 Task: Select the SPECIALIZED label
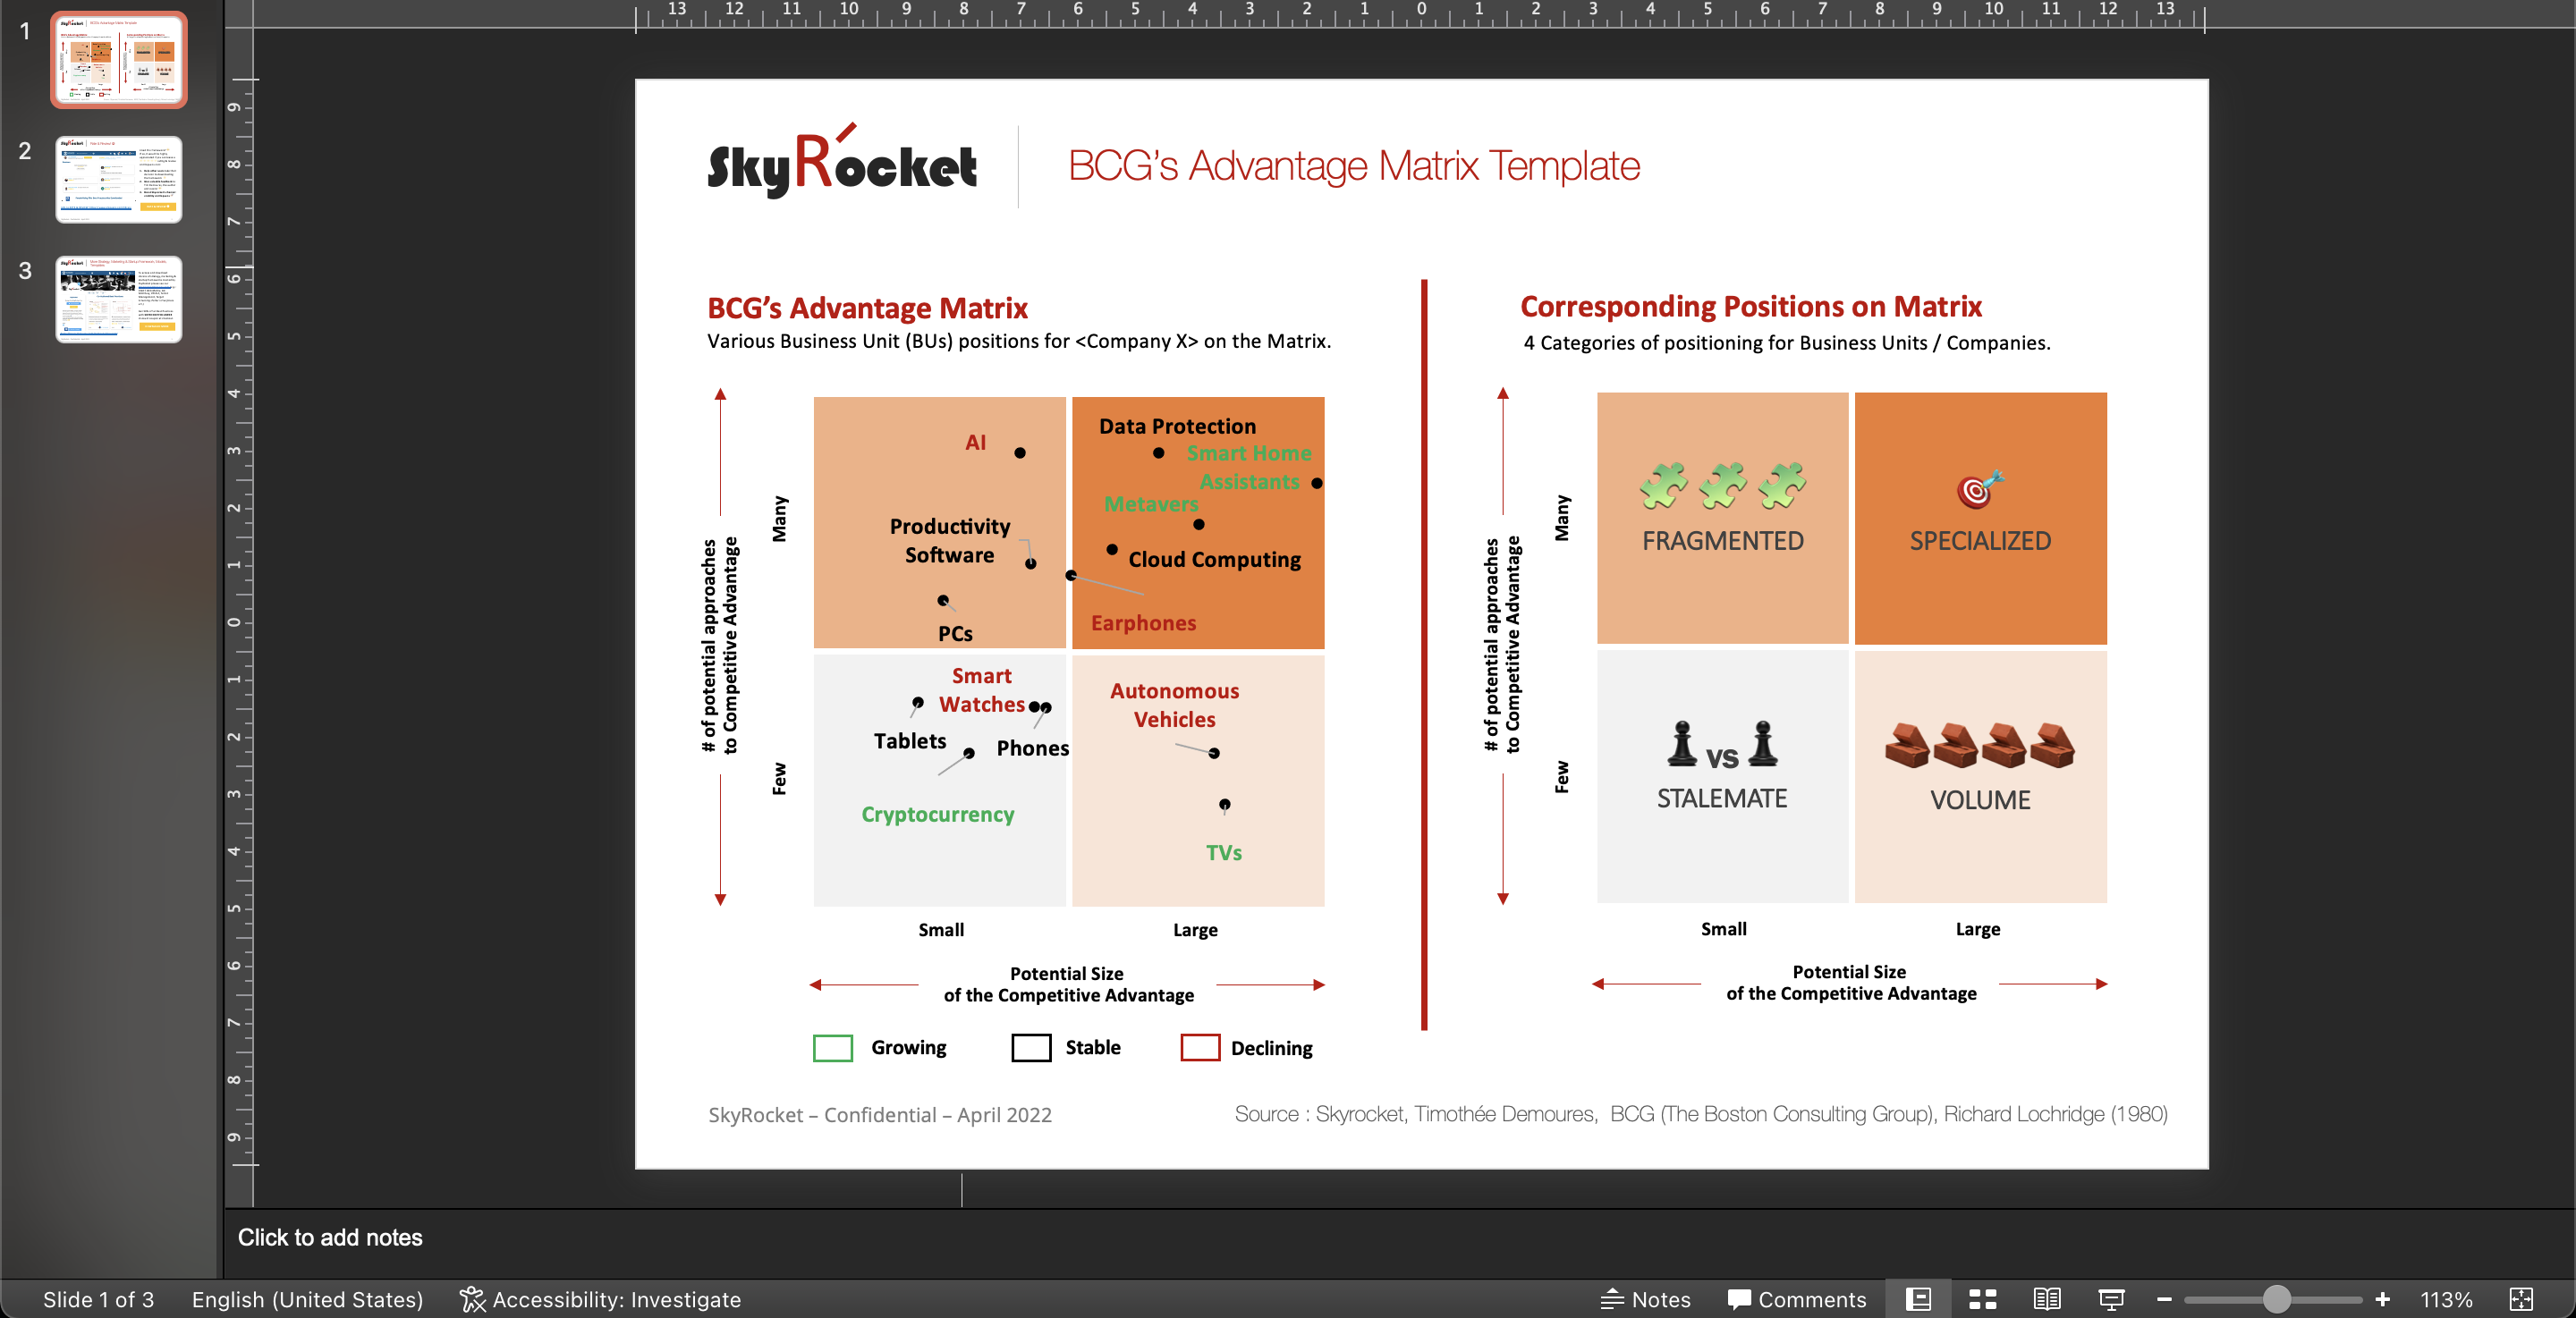coord(1980,541)
